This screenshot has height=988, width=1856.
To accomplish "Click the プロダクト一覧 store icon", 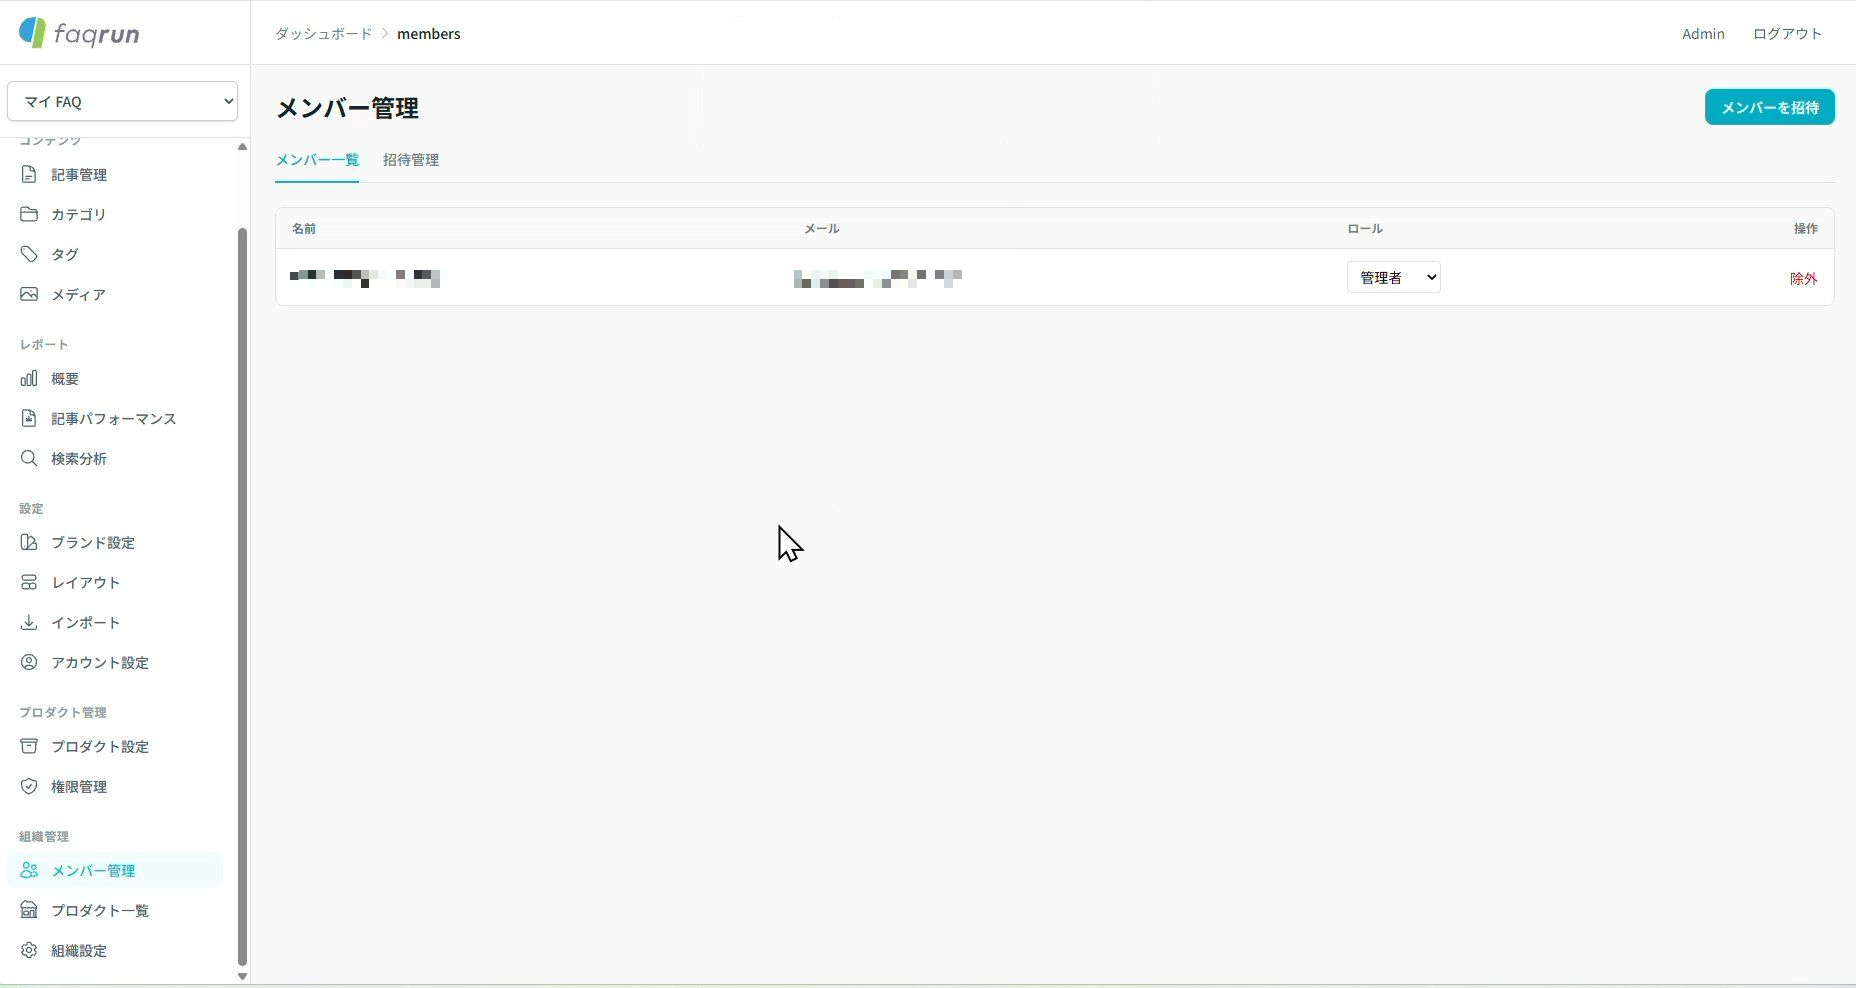I will point(29,910).
